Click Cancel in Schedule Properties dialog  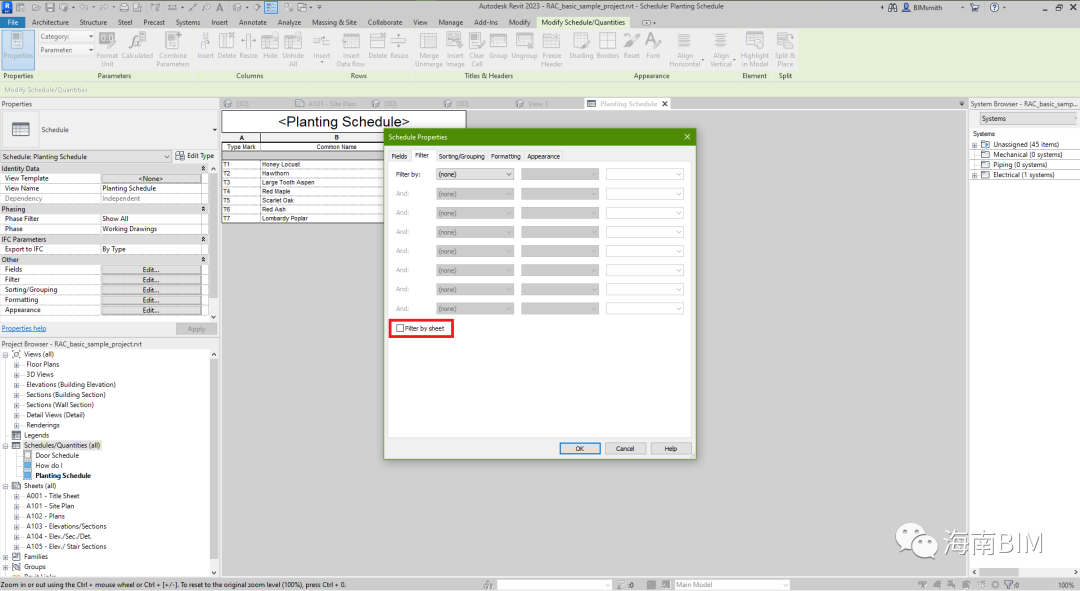(625, 448)
